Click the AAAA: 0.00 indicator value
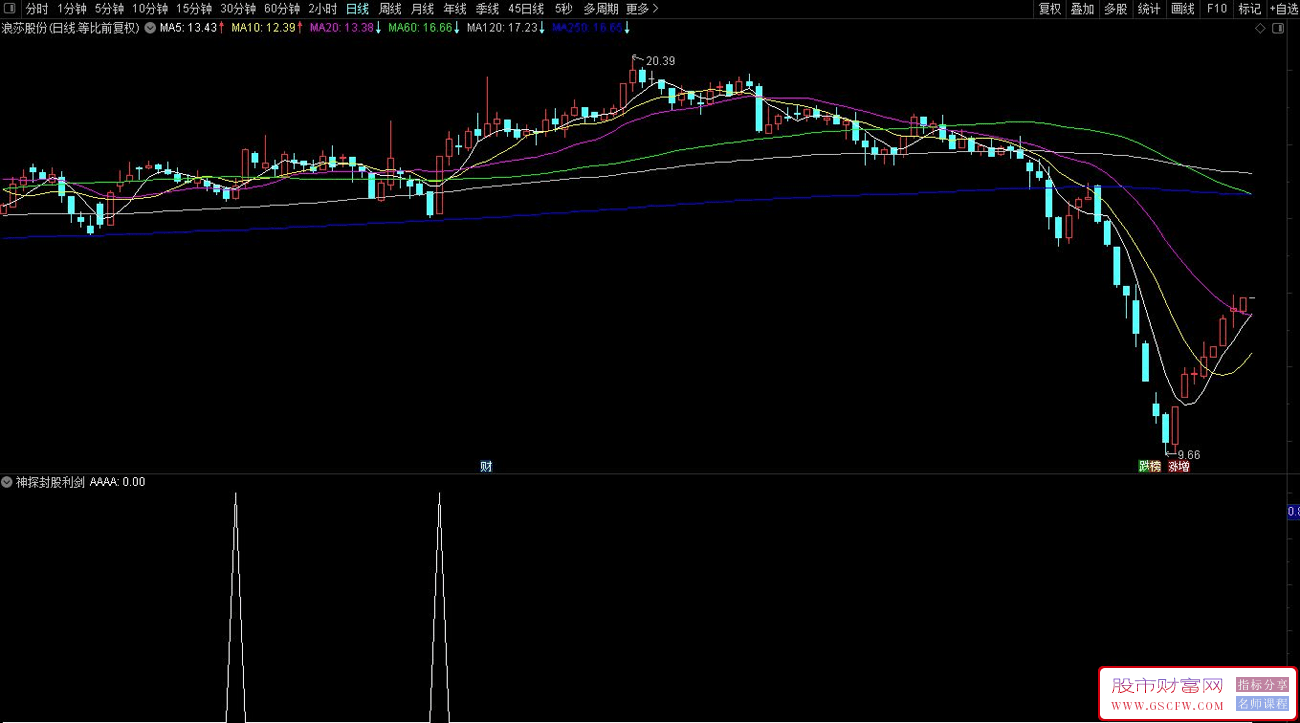Image resolution: width=1300 pixels, height=723 pixels. point(117,481)
